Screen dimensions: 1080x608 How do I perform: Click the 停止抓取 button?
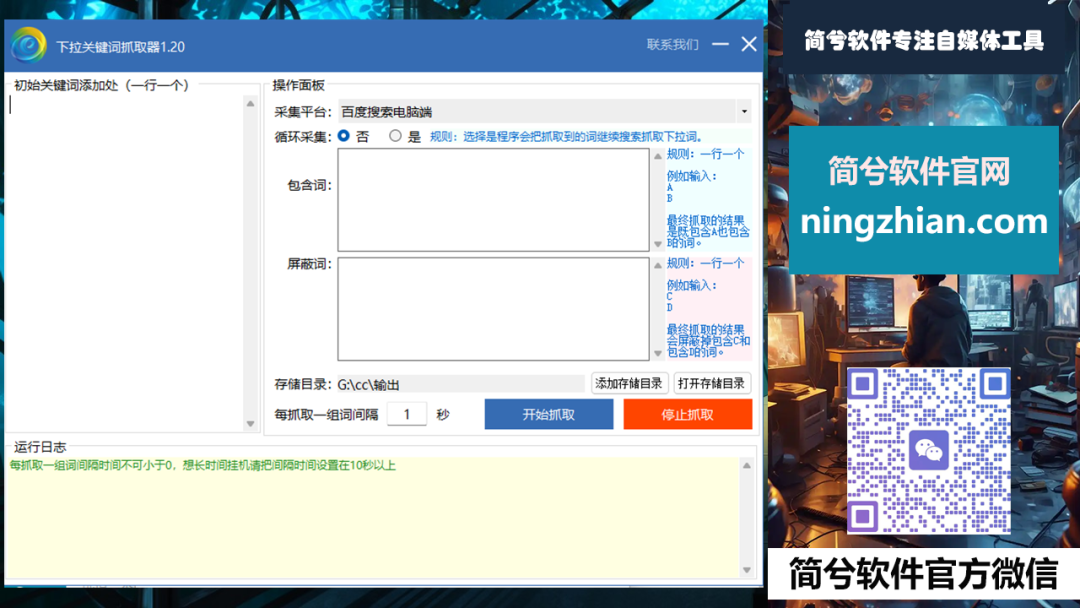tap(687, 414)
